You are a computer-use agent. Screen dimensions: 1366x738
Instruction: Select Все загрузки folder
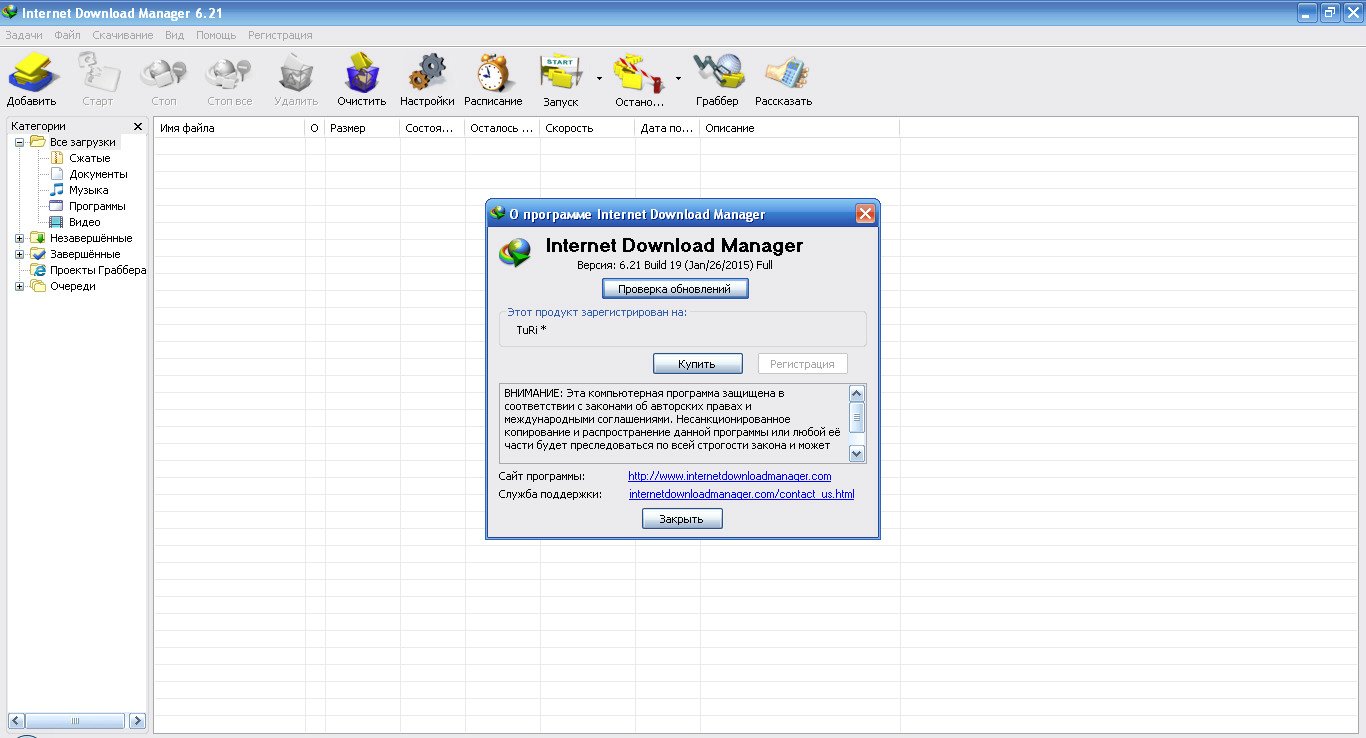(83, 142)
